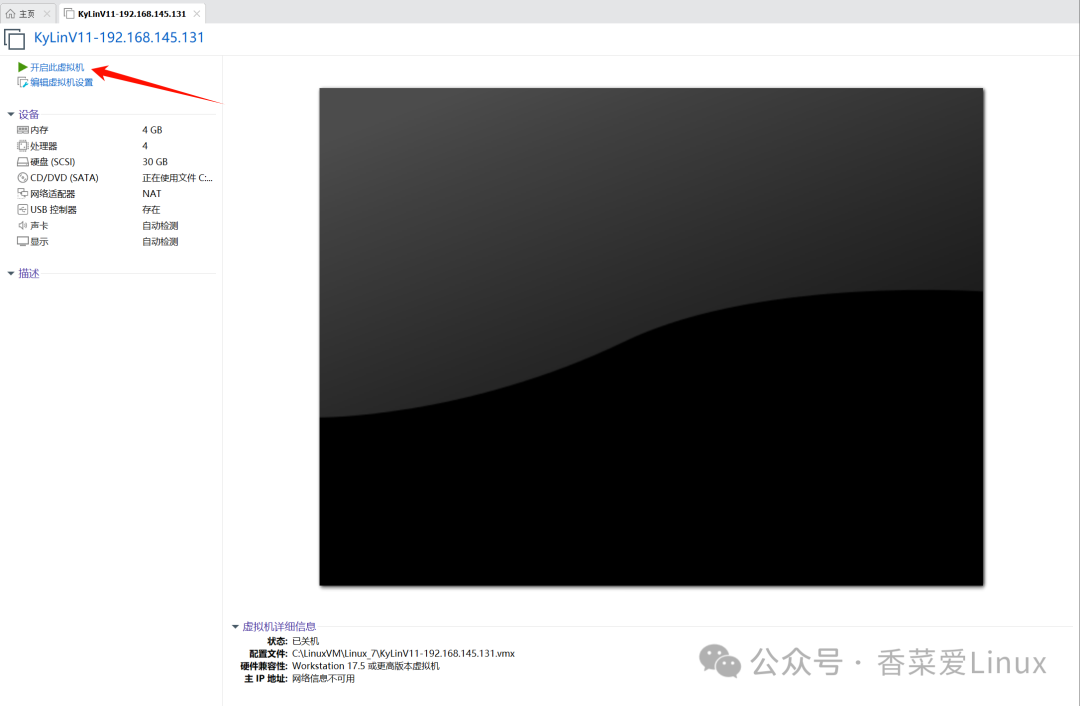The image size is (1080, 706).
Task: Collapse the 描述 description section
Action: point(10,273)
